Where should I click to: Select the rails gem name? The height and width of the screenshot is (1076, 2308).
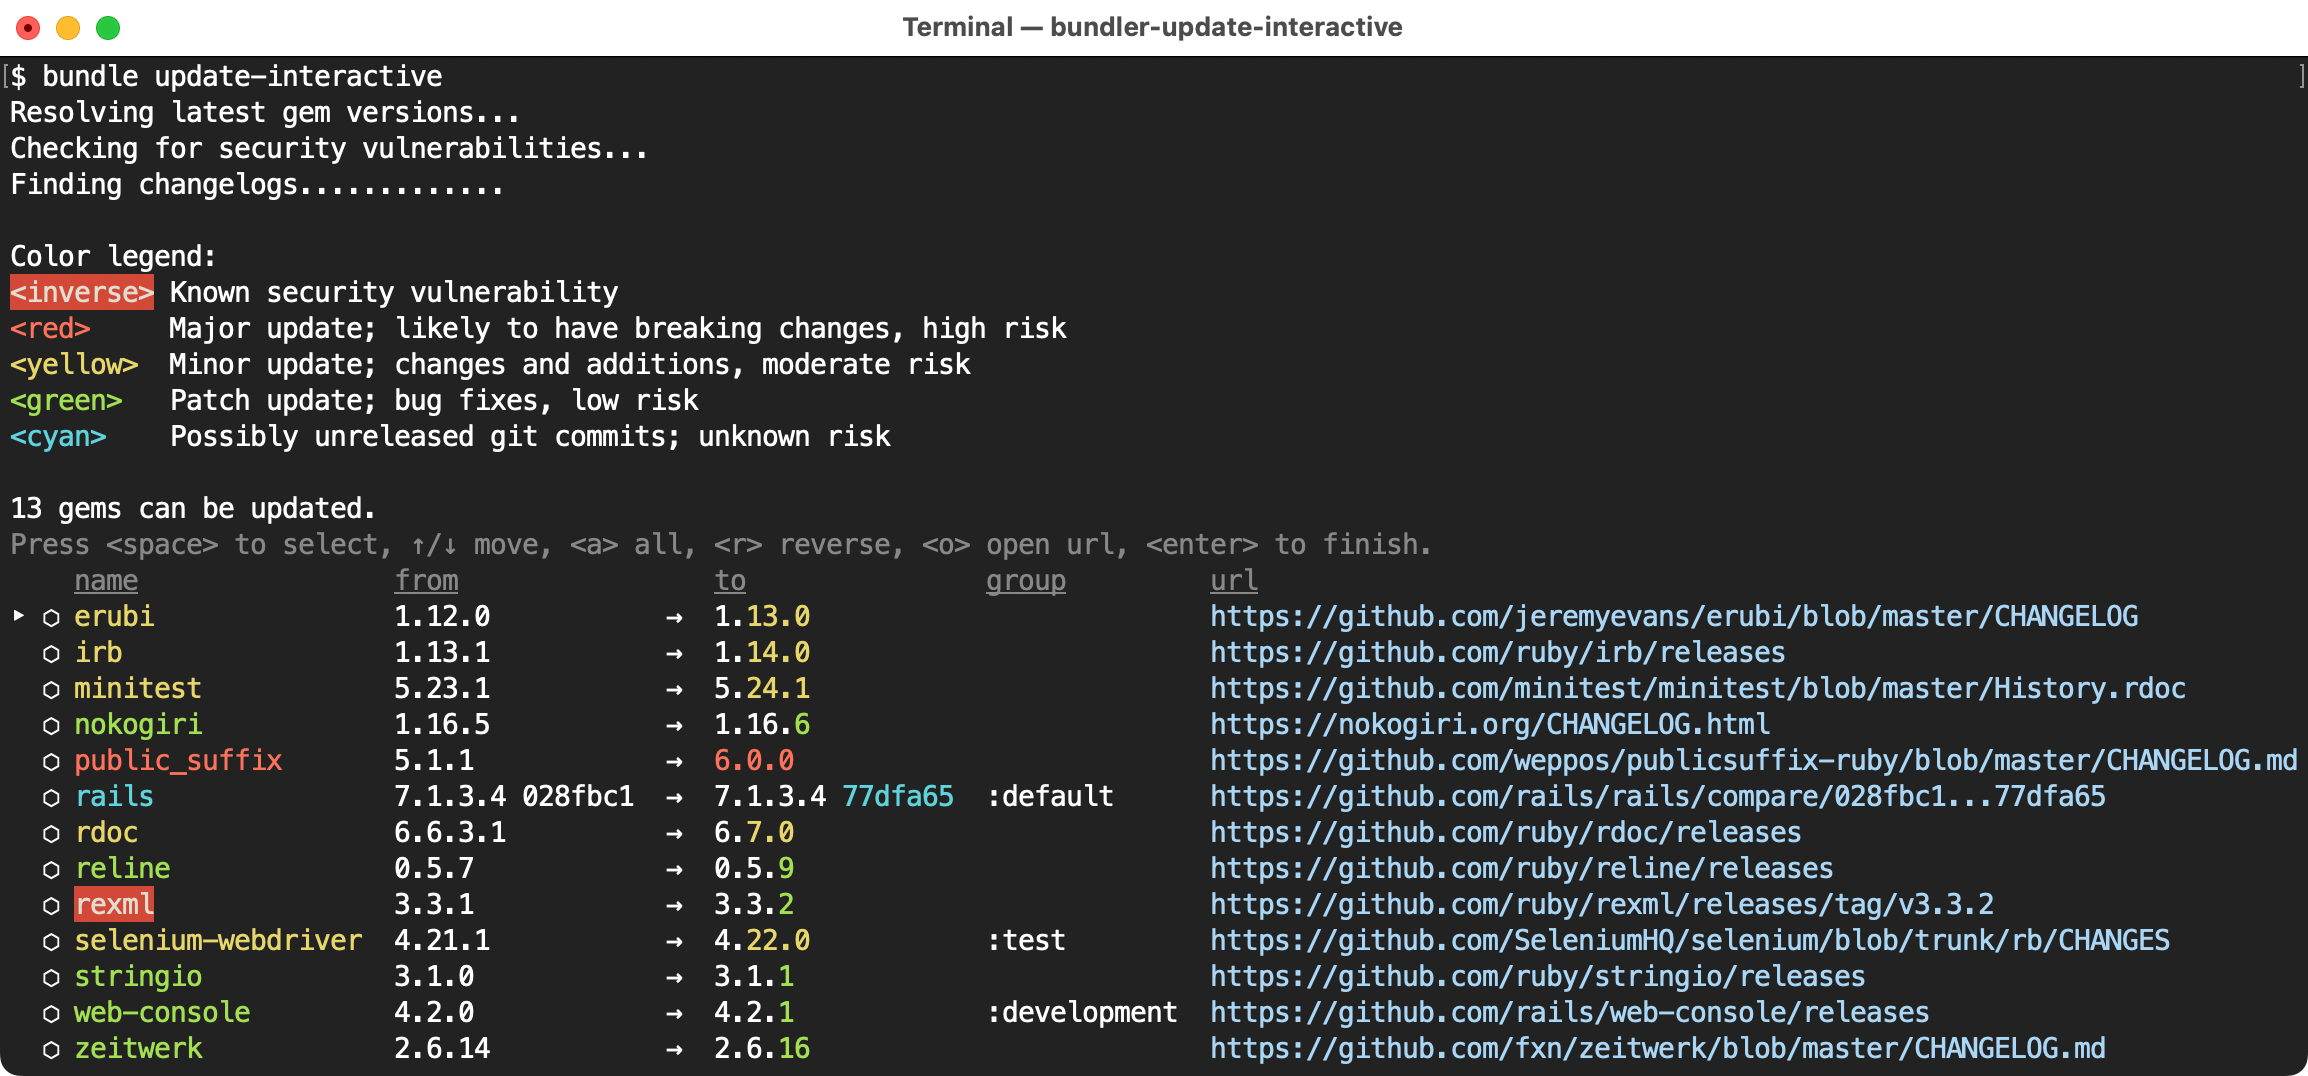click(114, 796)
